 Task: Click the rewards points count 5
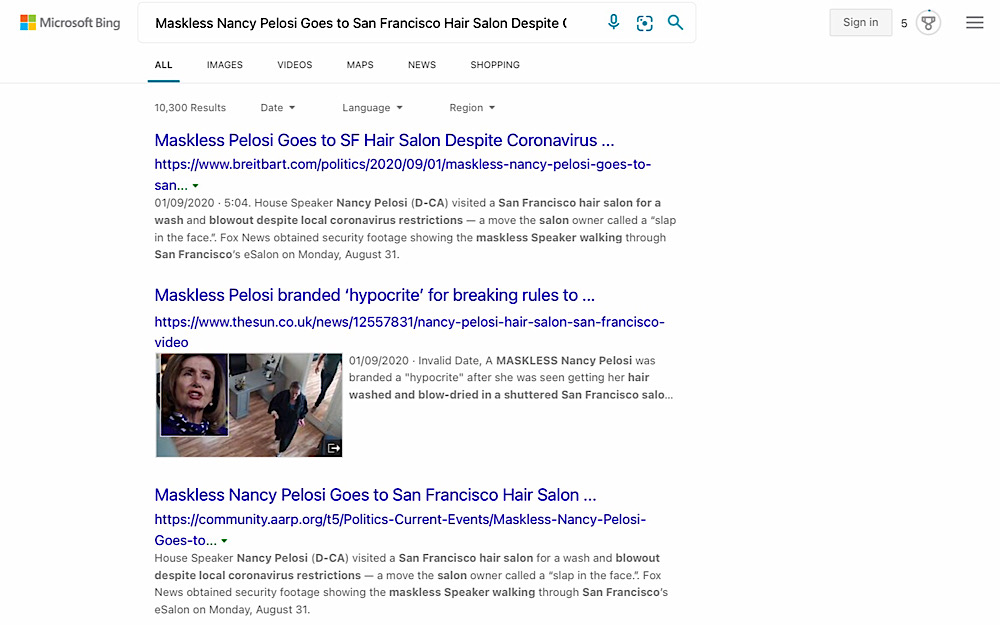click(x=904, y=24)
